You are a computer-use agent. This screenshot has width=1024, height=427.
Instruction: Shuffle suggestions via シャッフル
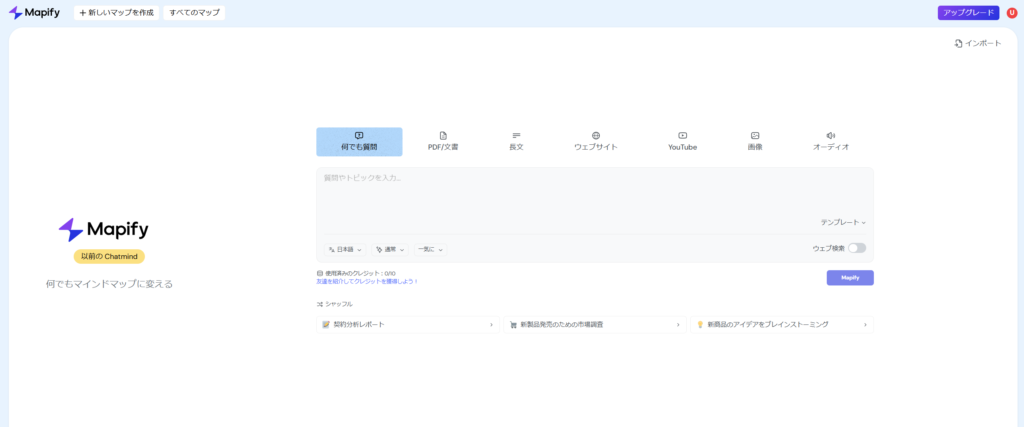[x=334, y=304]
